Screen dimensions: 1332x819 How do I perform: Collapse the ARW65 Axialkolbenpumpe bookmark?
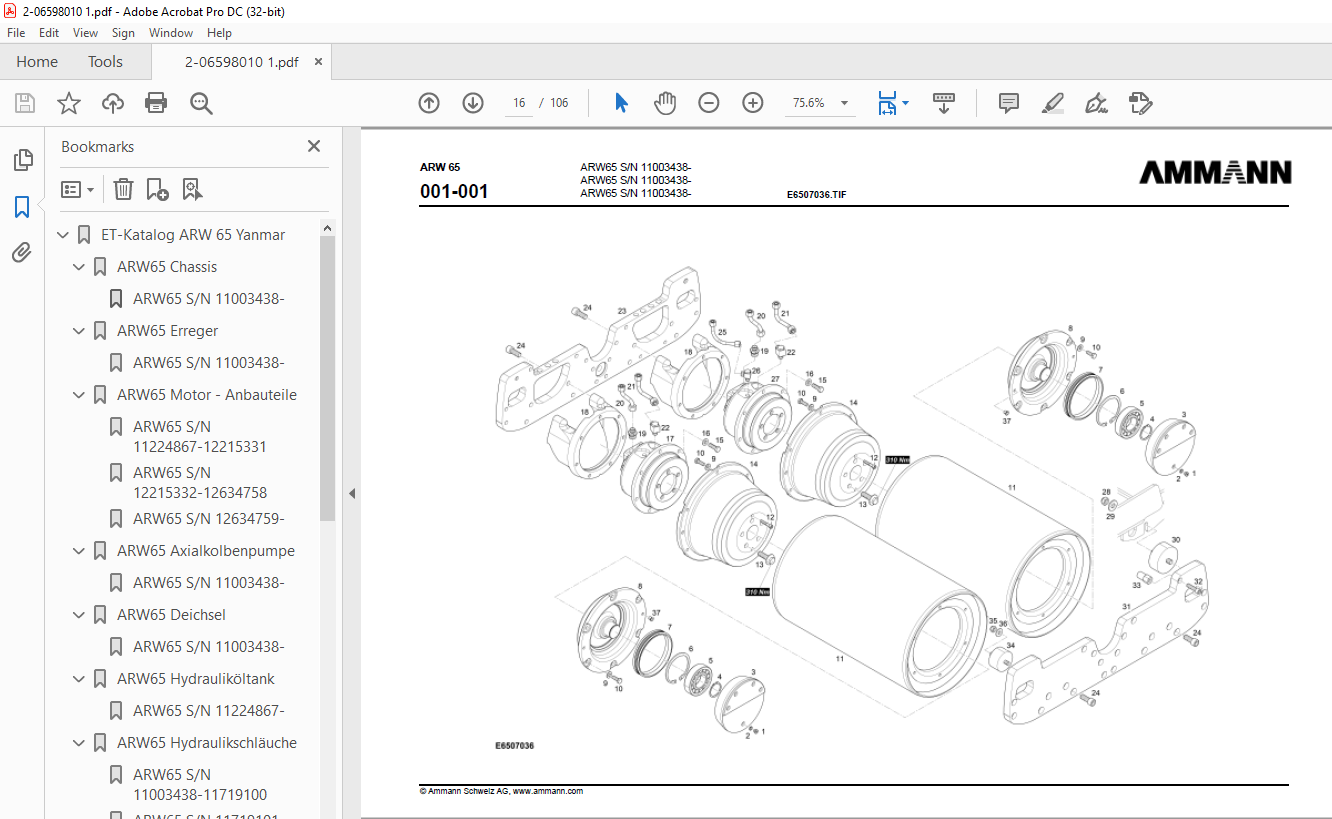[x=79, y=551]
